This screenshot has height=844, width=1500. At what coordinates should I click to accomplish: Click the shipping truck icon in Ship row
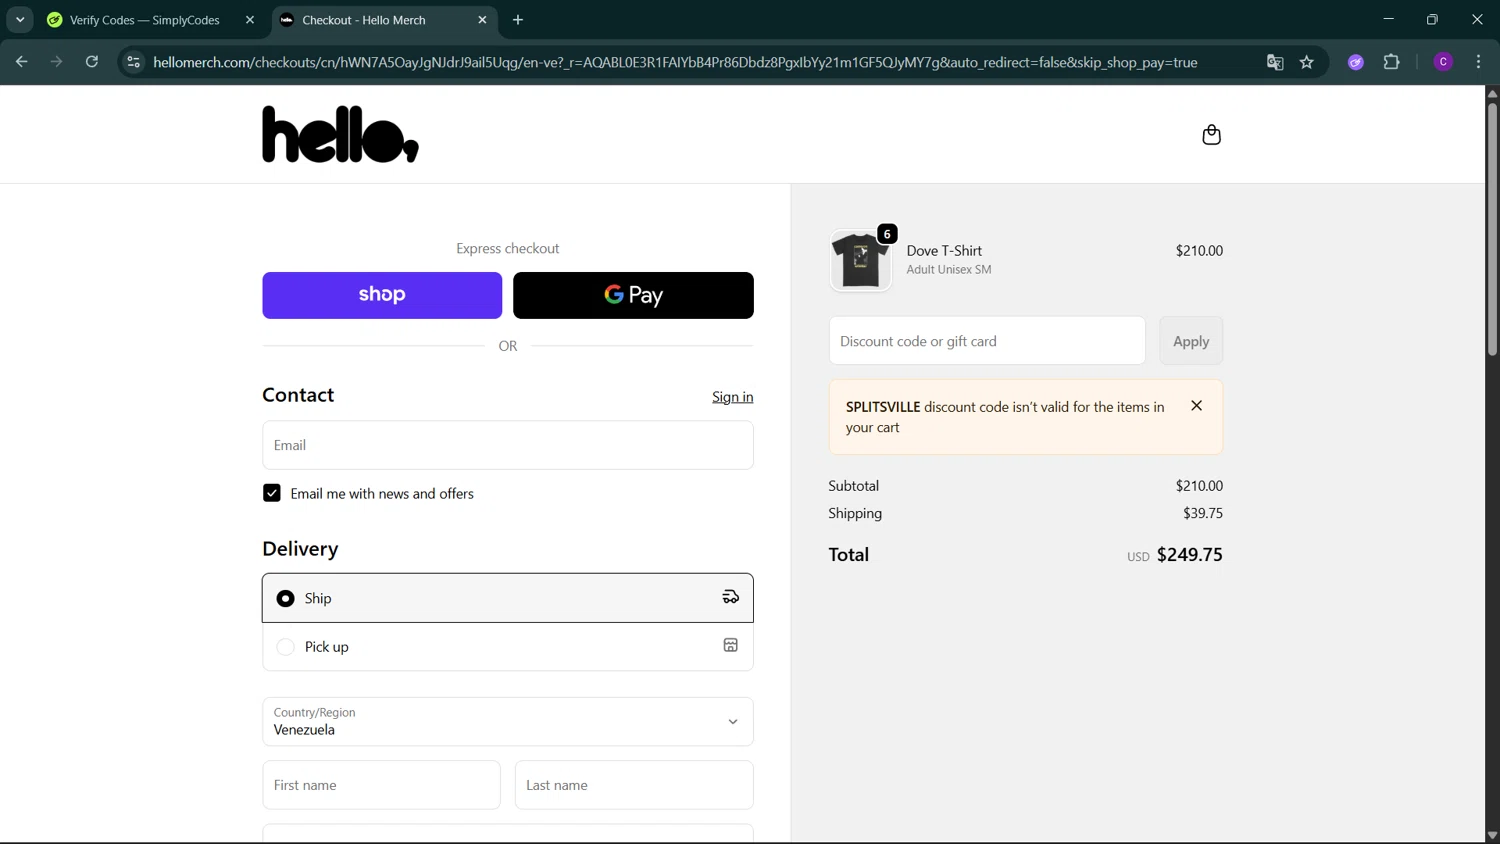tap(731, 597)
